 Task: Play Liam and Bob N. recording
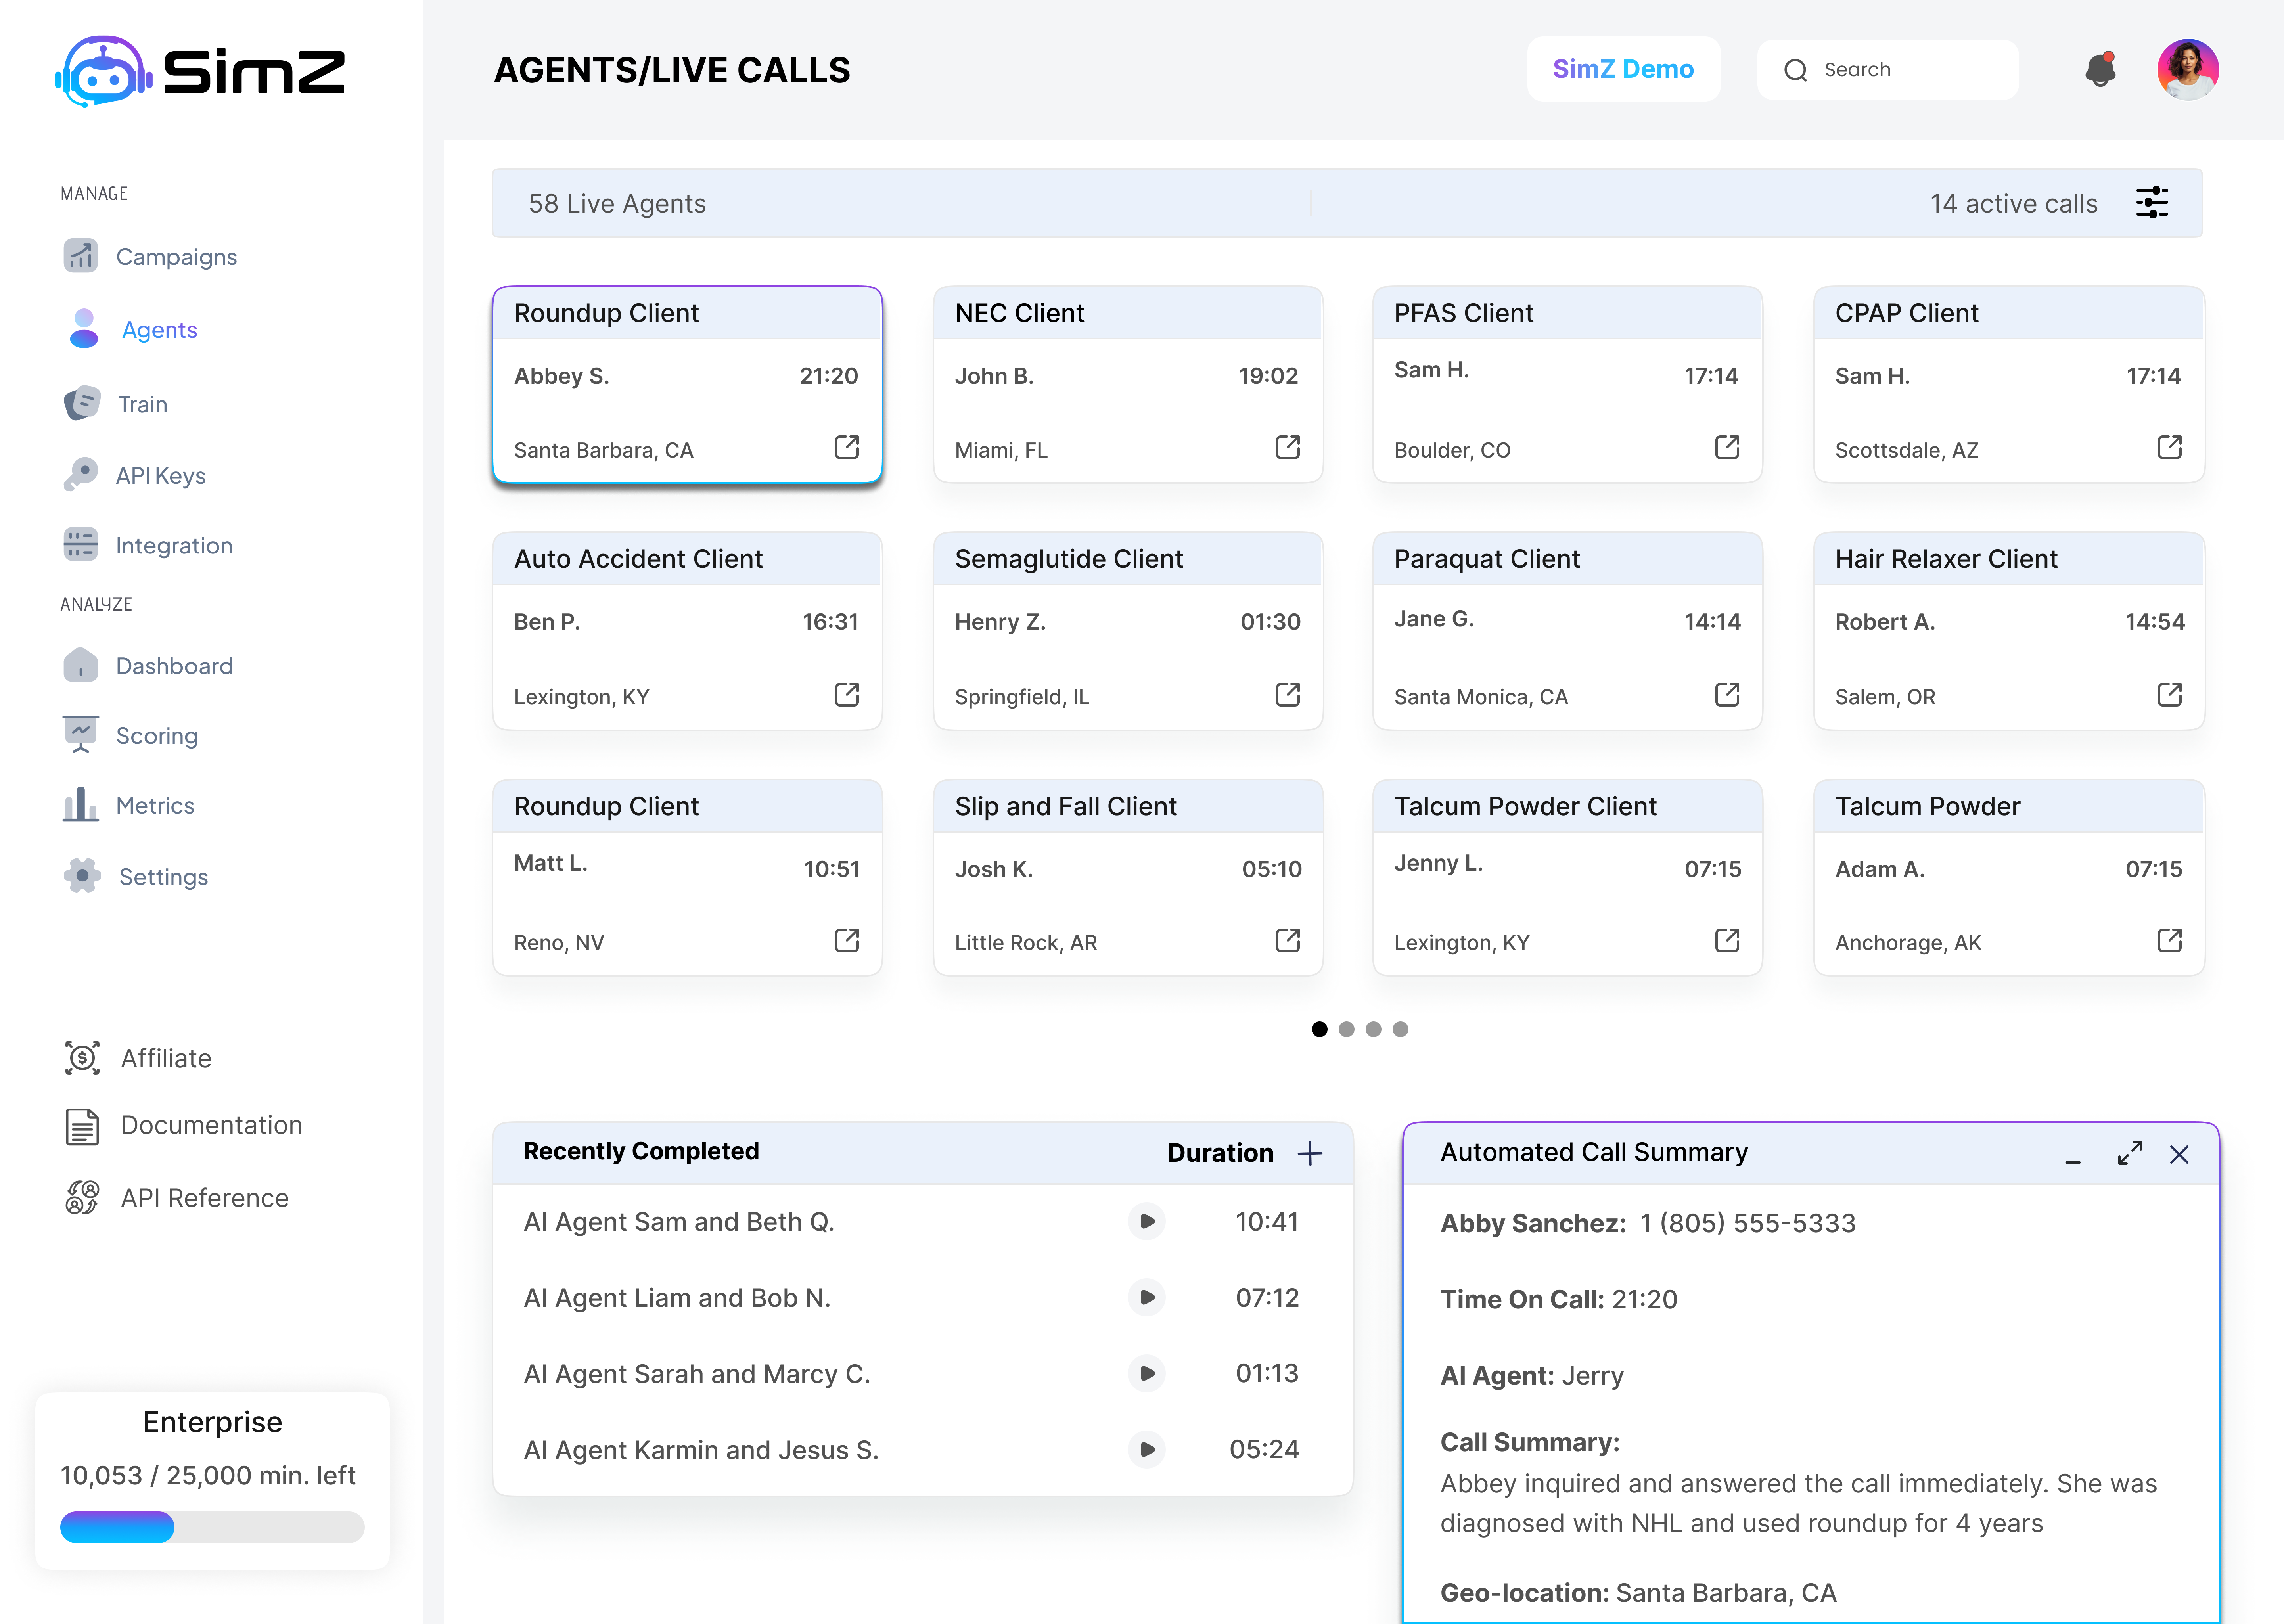(1147, 1297)
